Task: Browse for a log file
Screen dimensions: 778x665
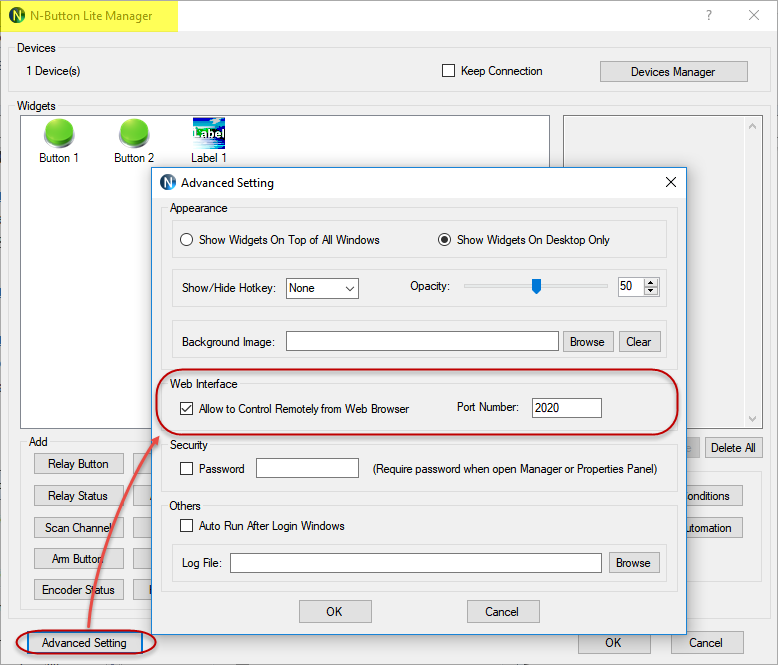Action: click(x=634, y=563)
